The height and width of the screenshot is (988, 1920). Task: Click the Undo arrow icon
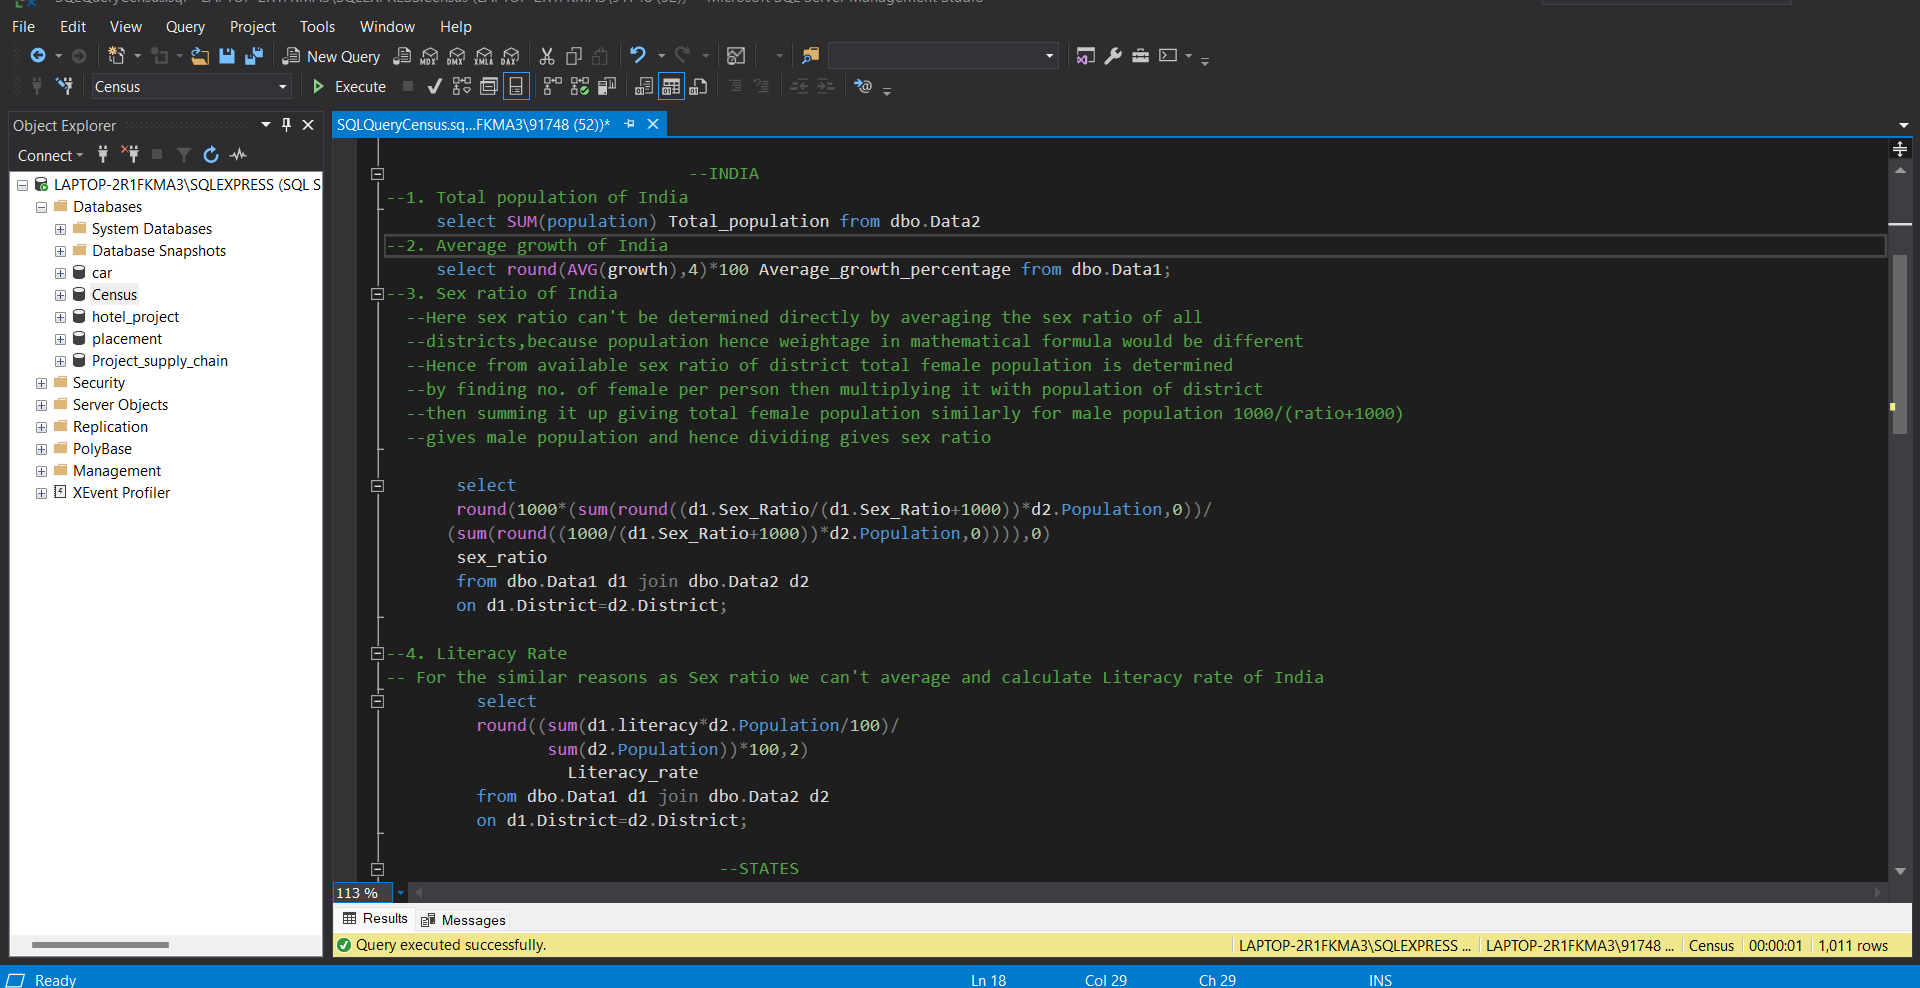pyautogui.click(x=637, y=56)
